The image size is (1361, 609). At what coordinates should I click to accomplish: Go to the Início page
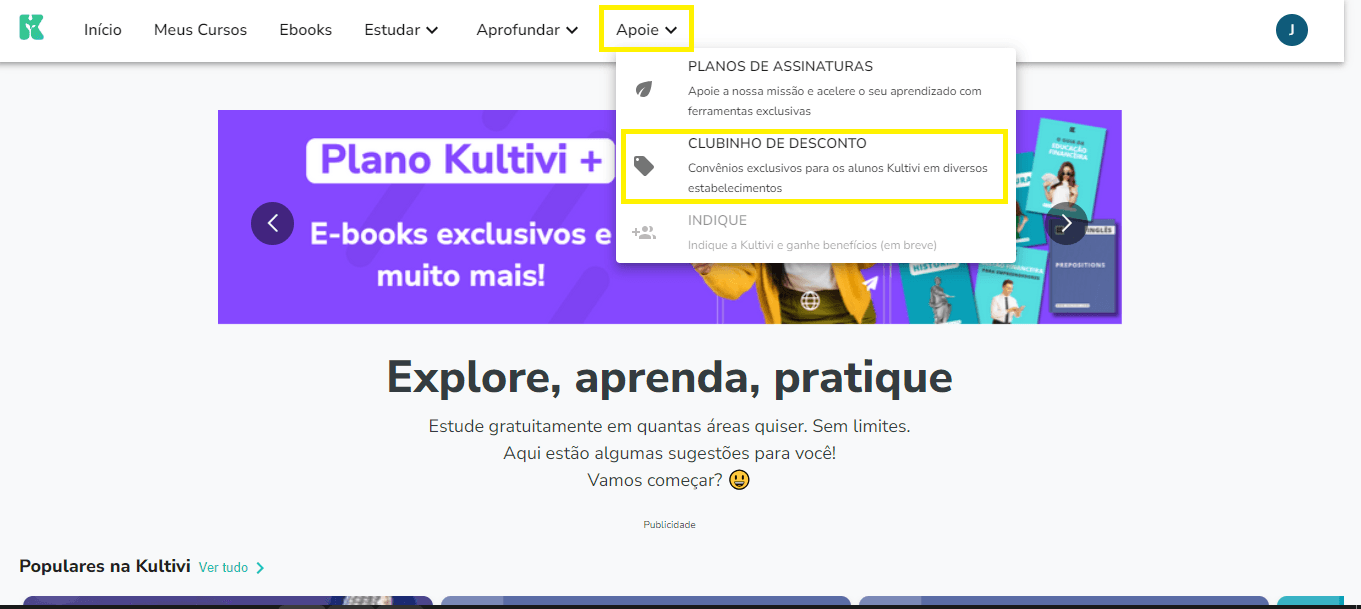(x=103, y=30)
